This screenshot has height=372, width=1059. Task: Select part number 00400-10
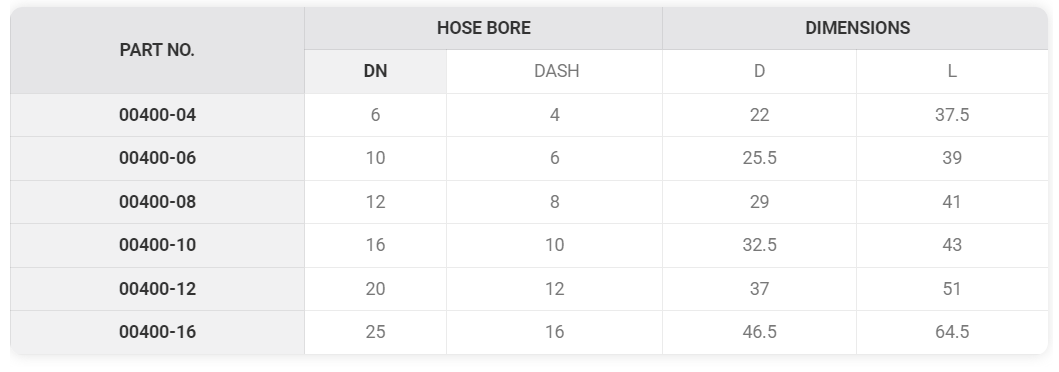[x=157, y=245]
